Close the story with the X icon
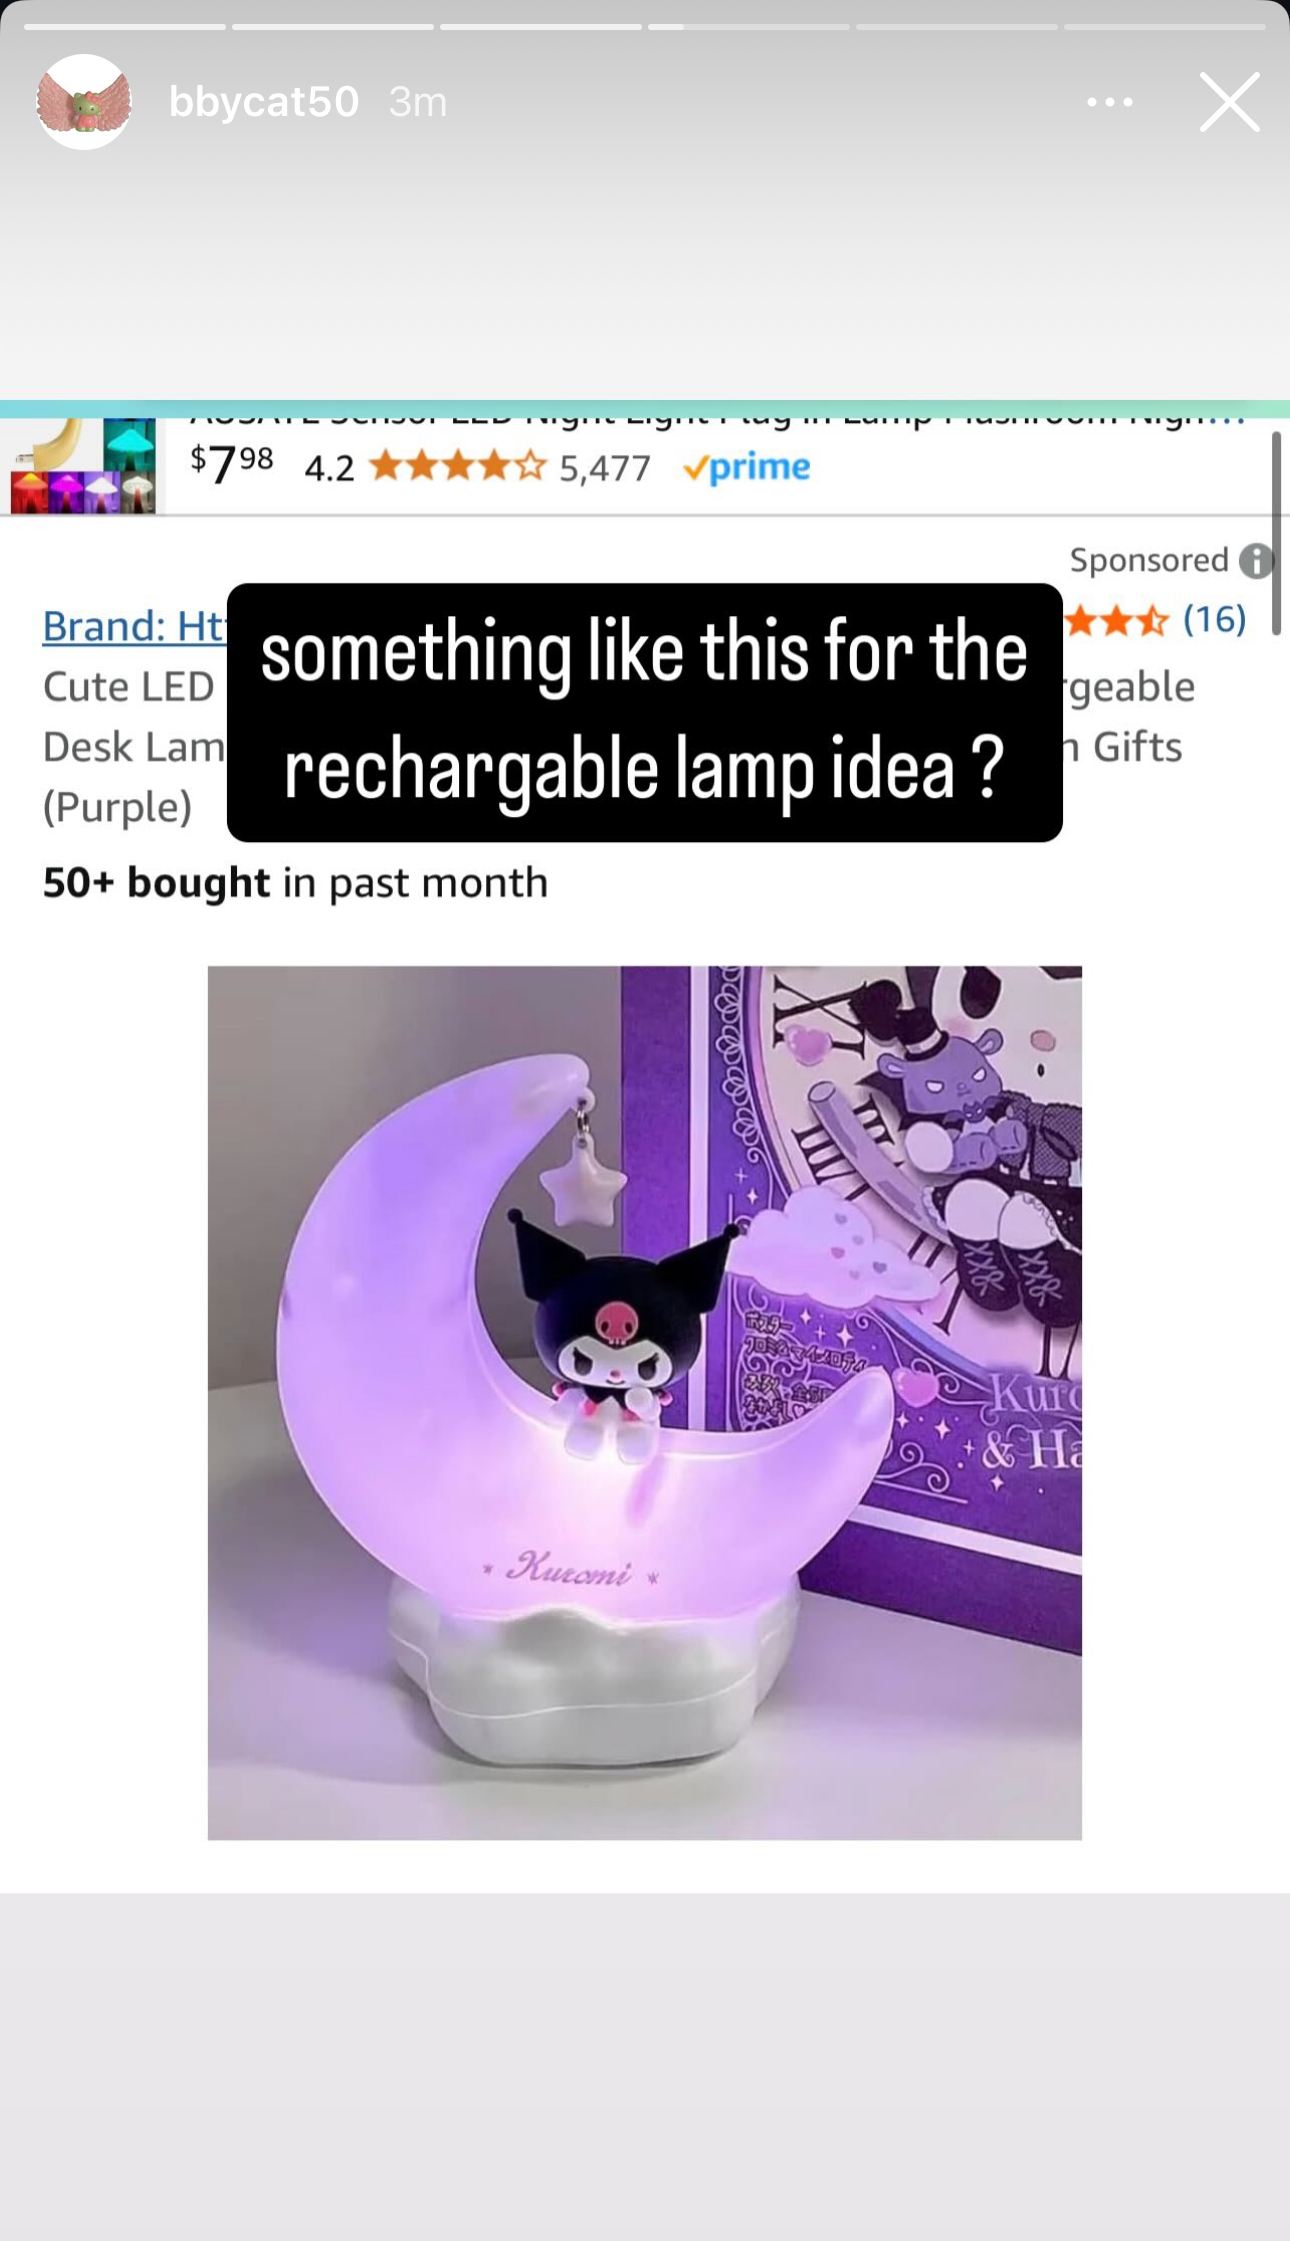 [x=1230, y=102]
